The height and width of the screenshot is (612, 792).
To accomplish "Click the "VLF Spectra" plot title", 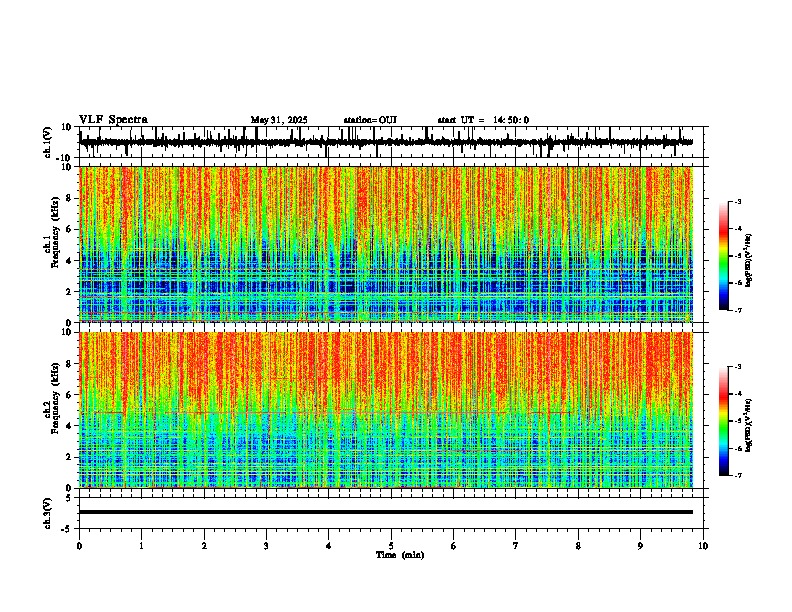I will pos(113,120).
